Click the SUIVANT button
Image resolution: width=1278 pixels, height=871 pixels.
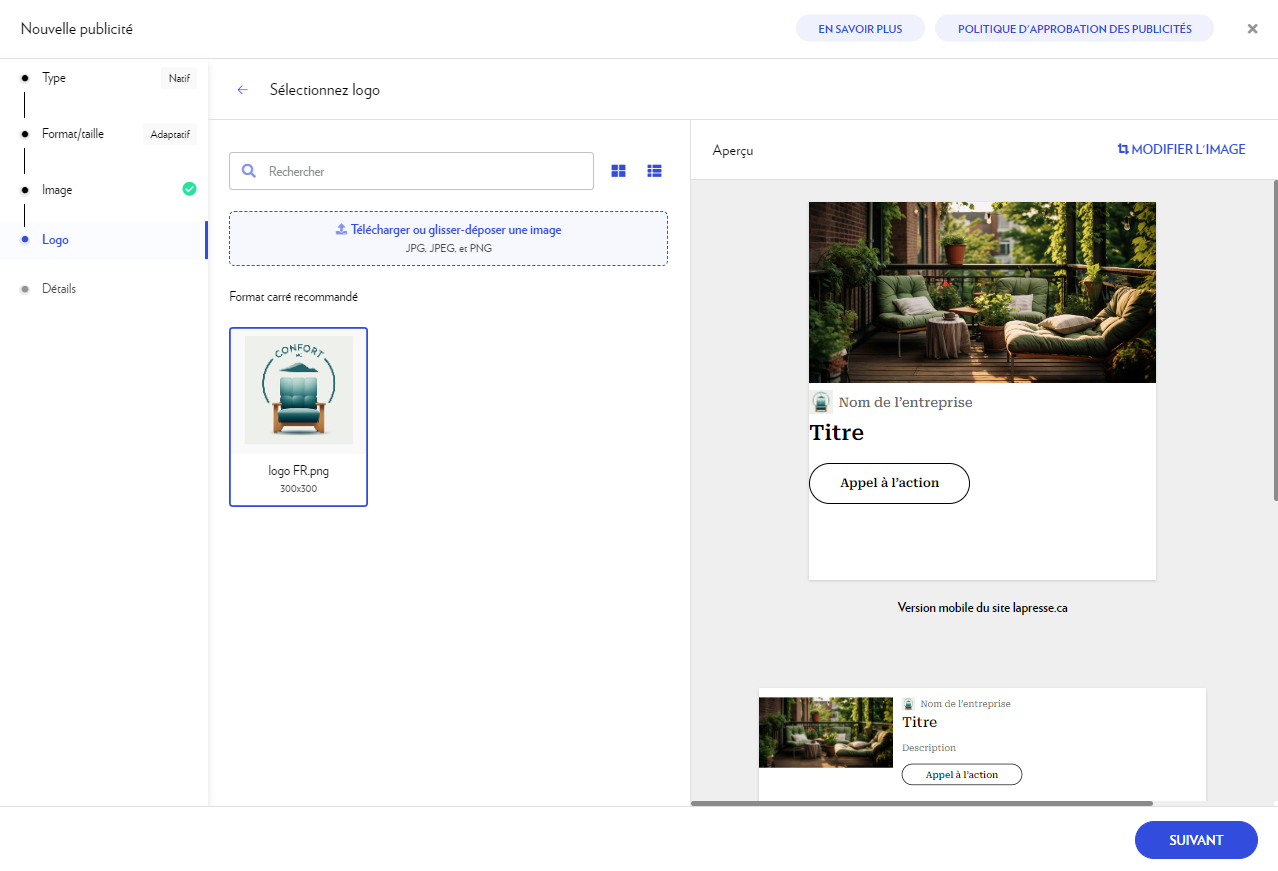1195,840
